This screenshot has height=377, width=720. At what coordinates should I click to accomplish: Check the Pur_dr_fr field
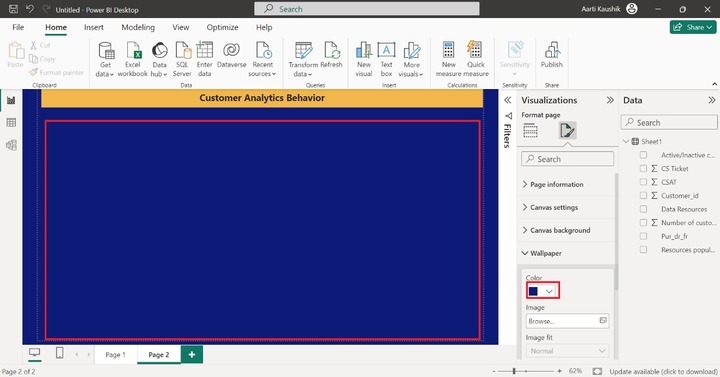coord(643,236)
